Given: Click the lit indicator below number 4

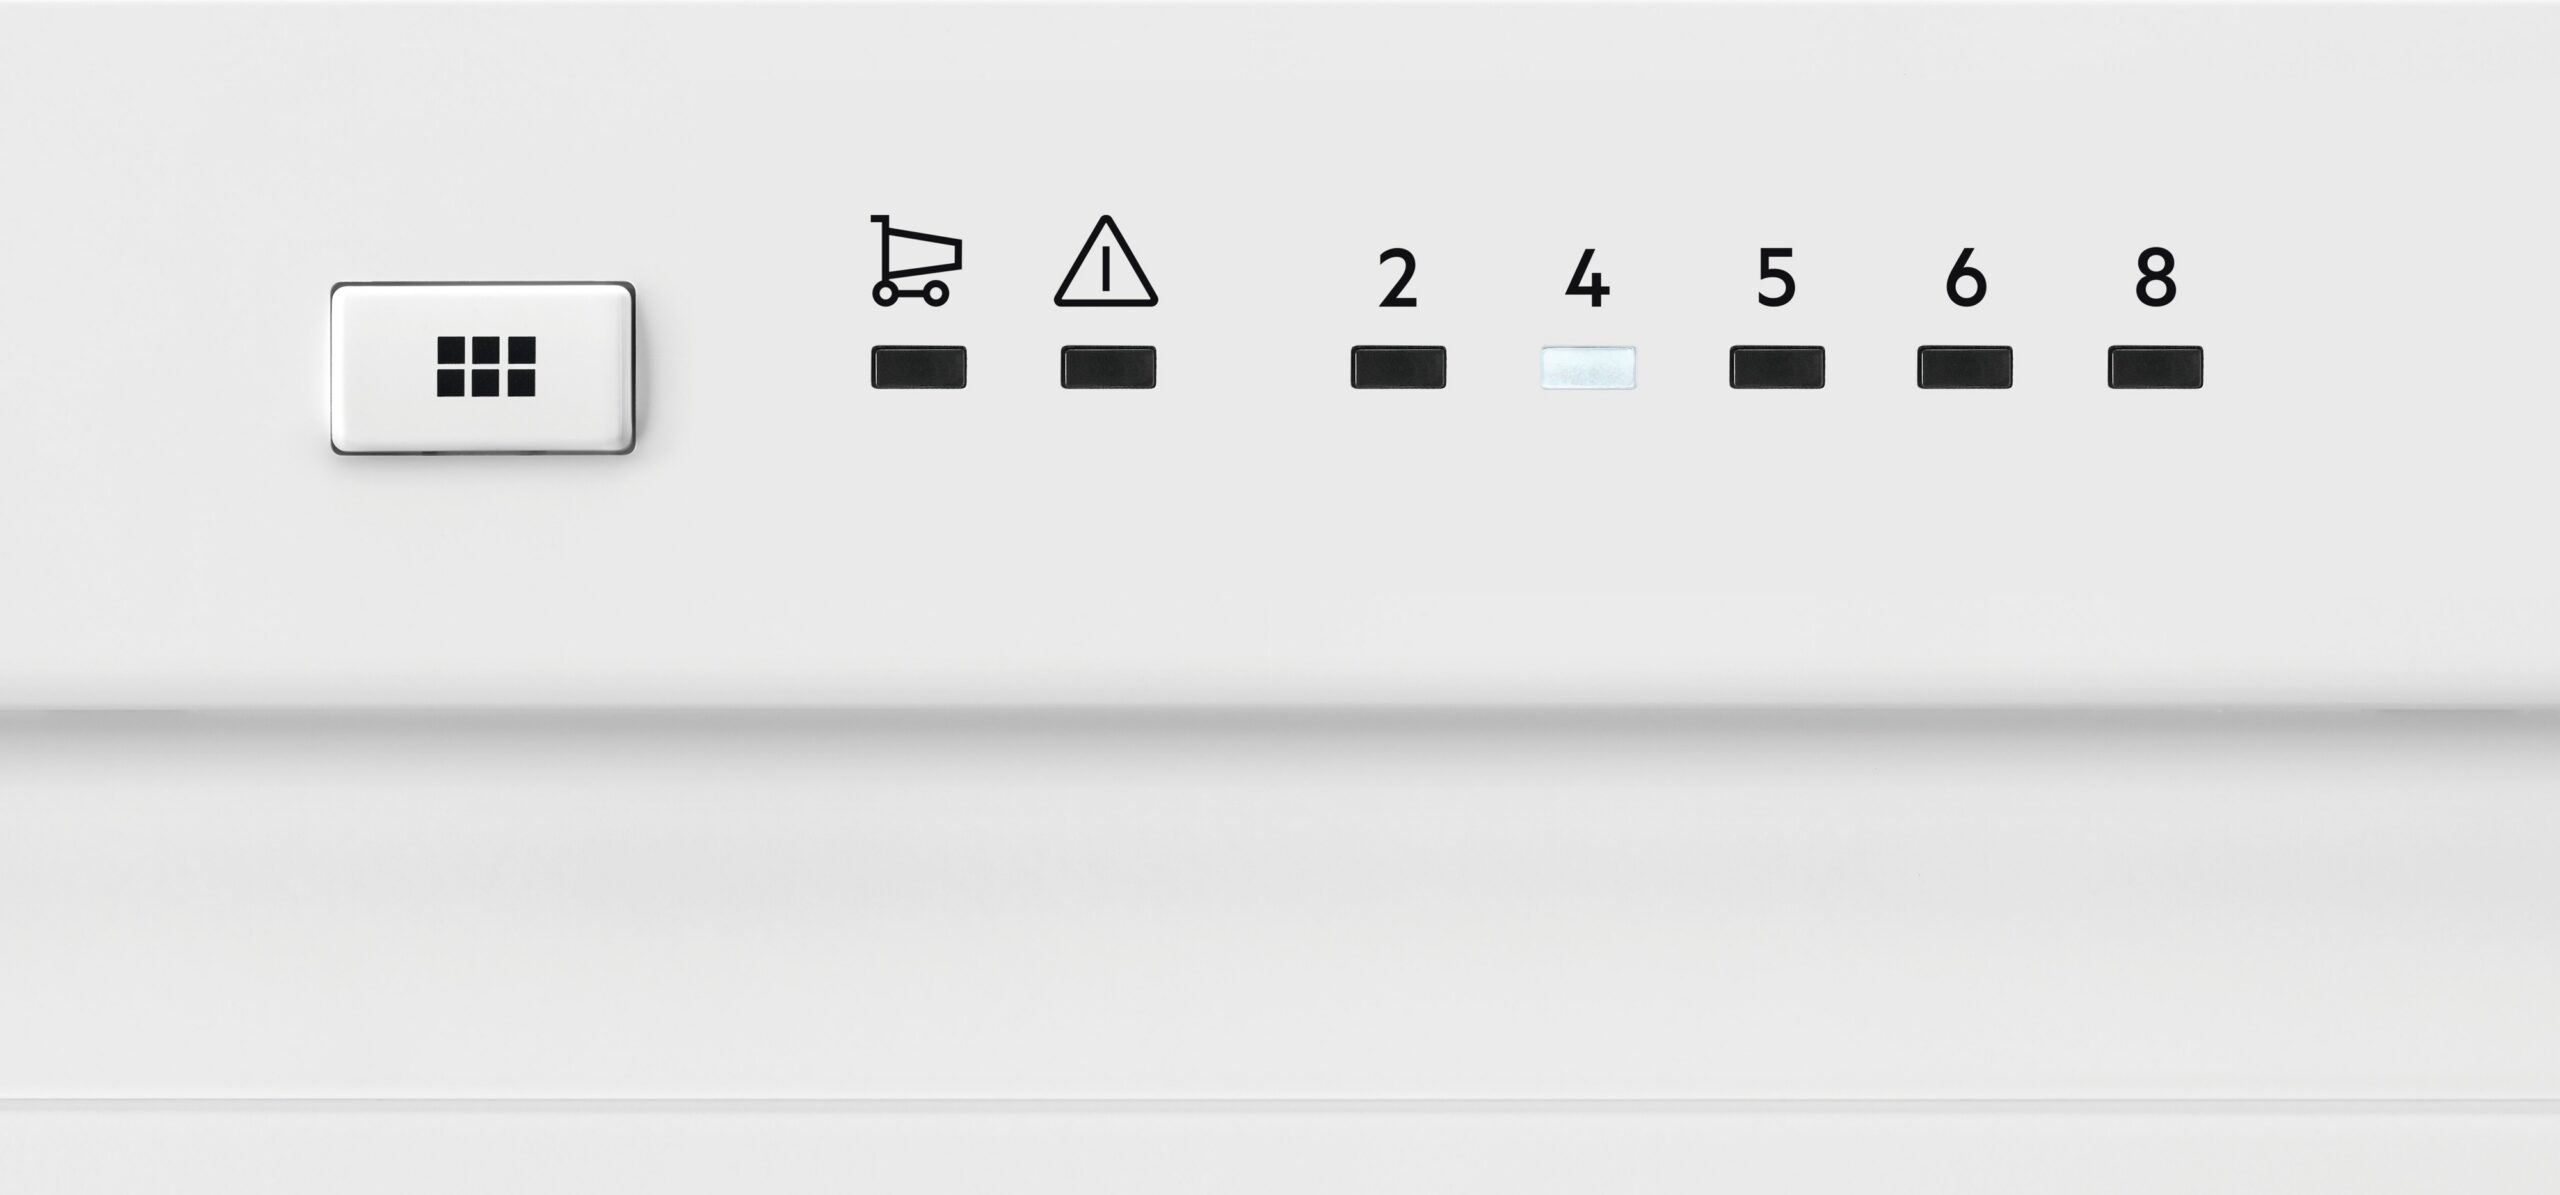Looking at the screenshot, I should click(1588, 368).
